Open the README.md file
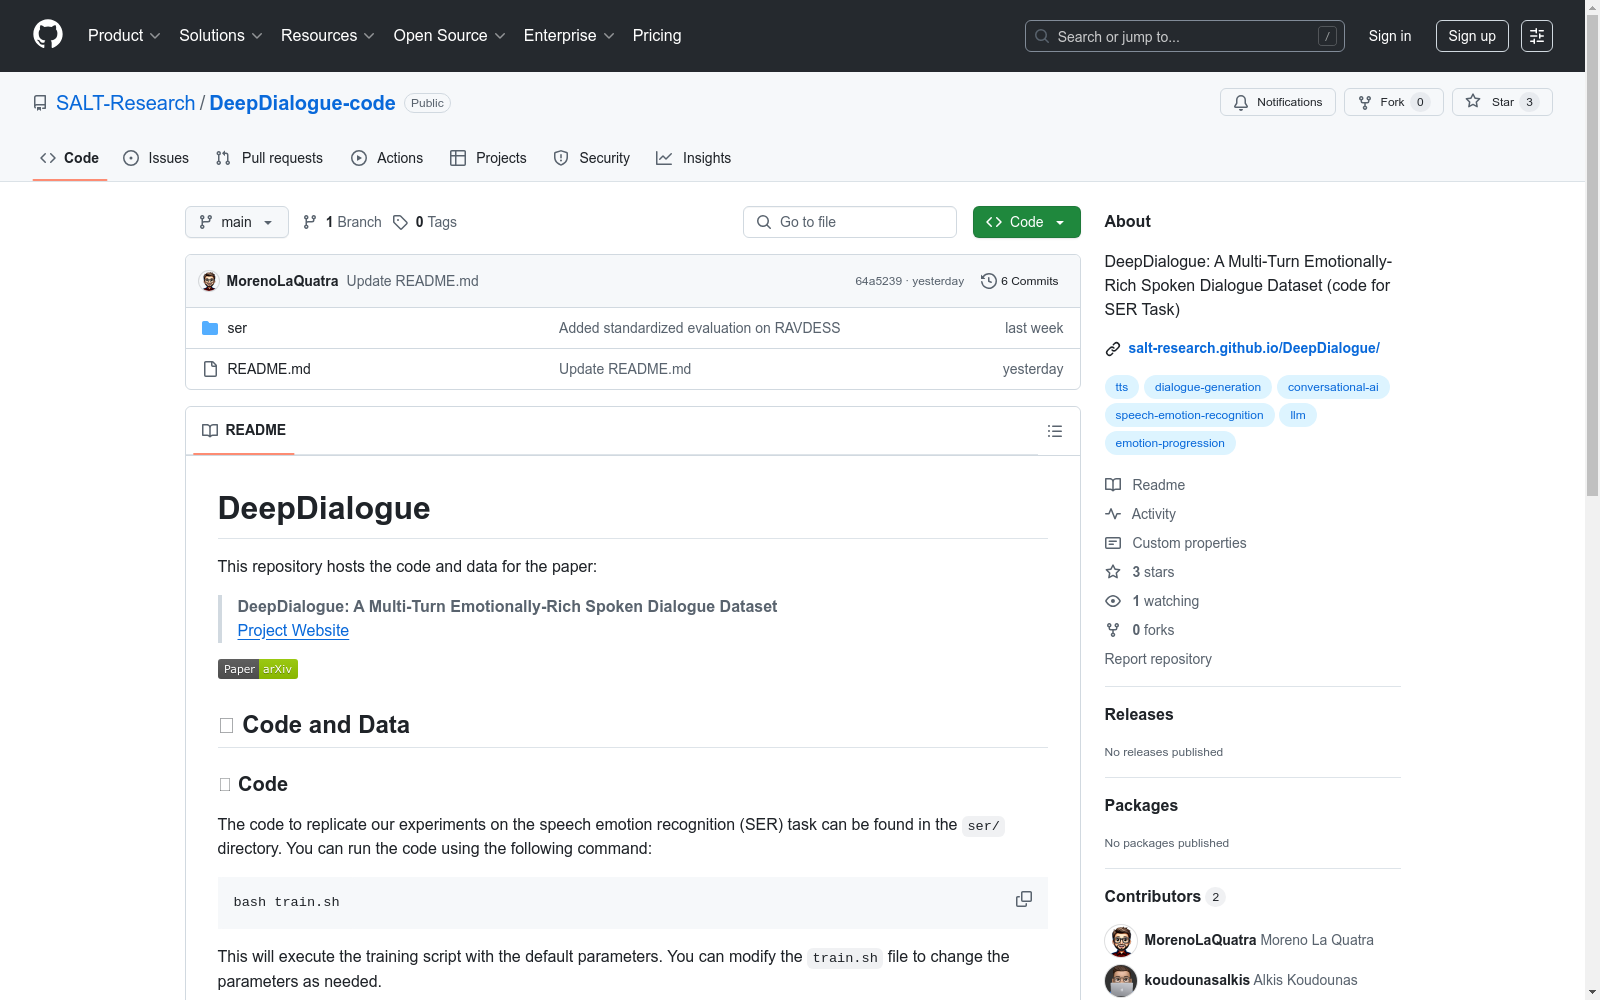1600x1000 pixels. tap(269, 369)
